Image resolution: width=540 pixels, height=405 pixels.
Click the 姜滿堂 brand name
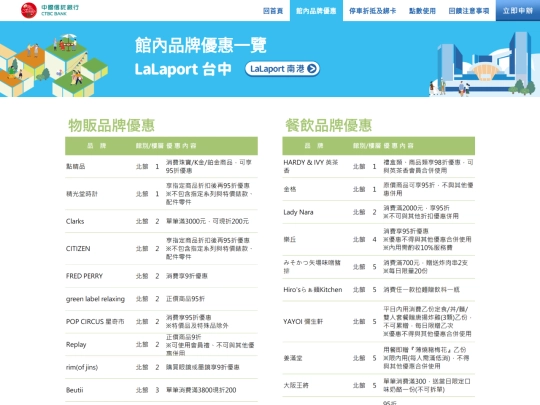pyautogui.click(x=293, y=358)
